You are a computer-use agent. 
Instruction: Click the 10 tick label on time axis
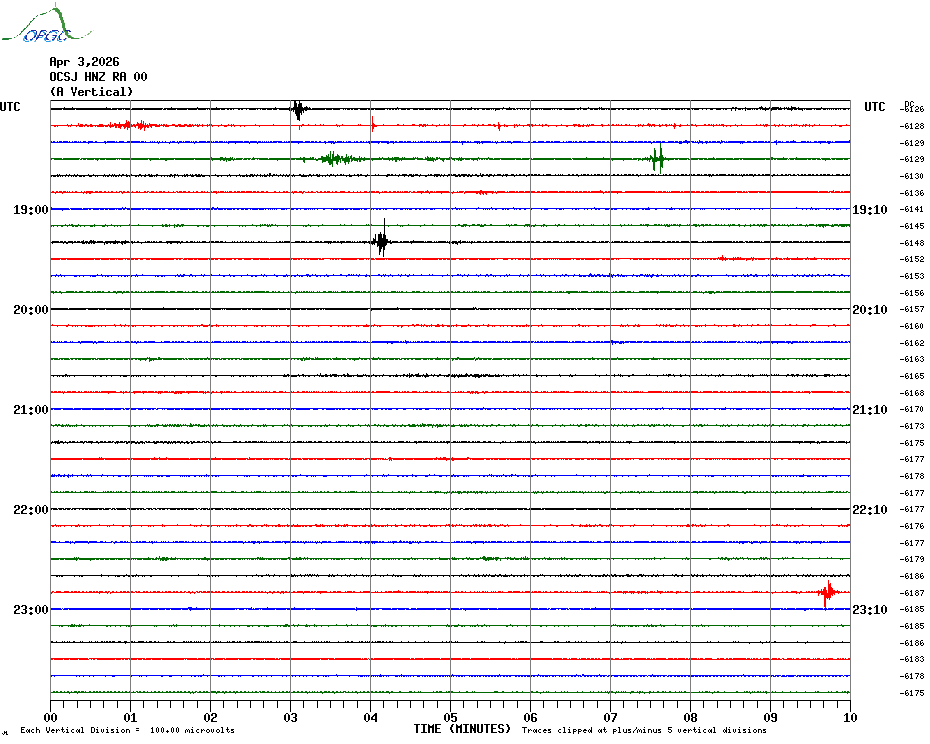click(849, 717)
